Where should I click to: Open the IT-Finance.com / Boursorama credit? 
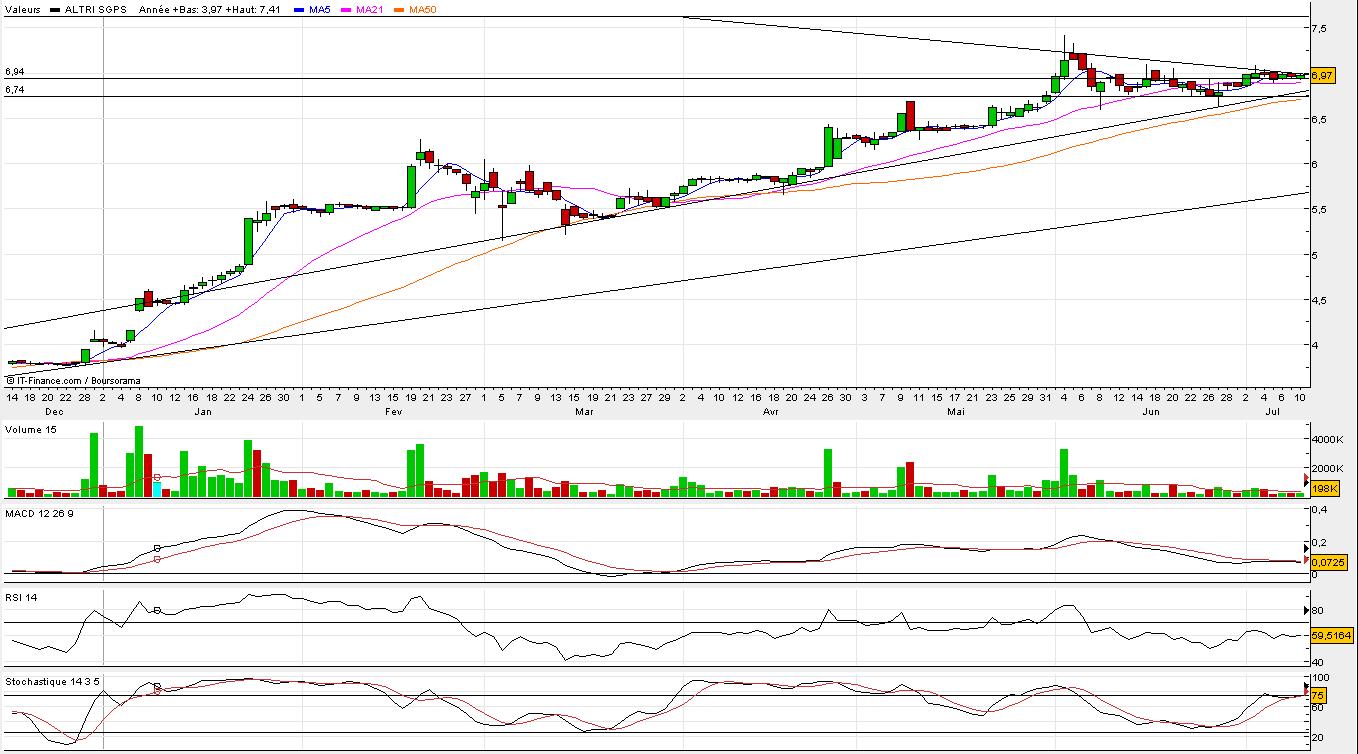pos(72,381)
